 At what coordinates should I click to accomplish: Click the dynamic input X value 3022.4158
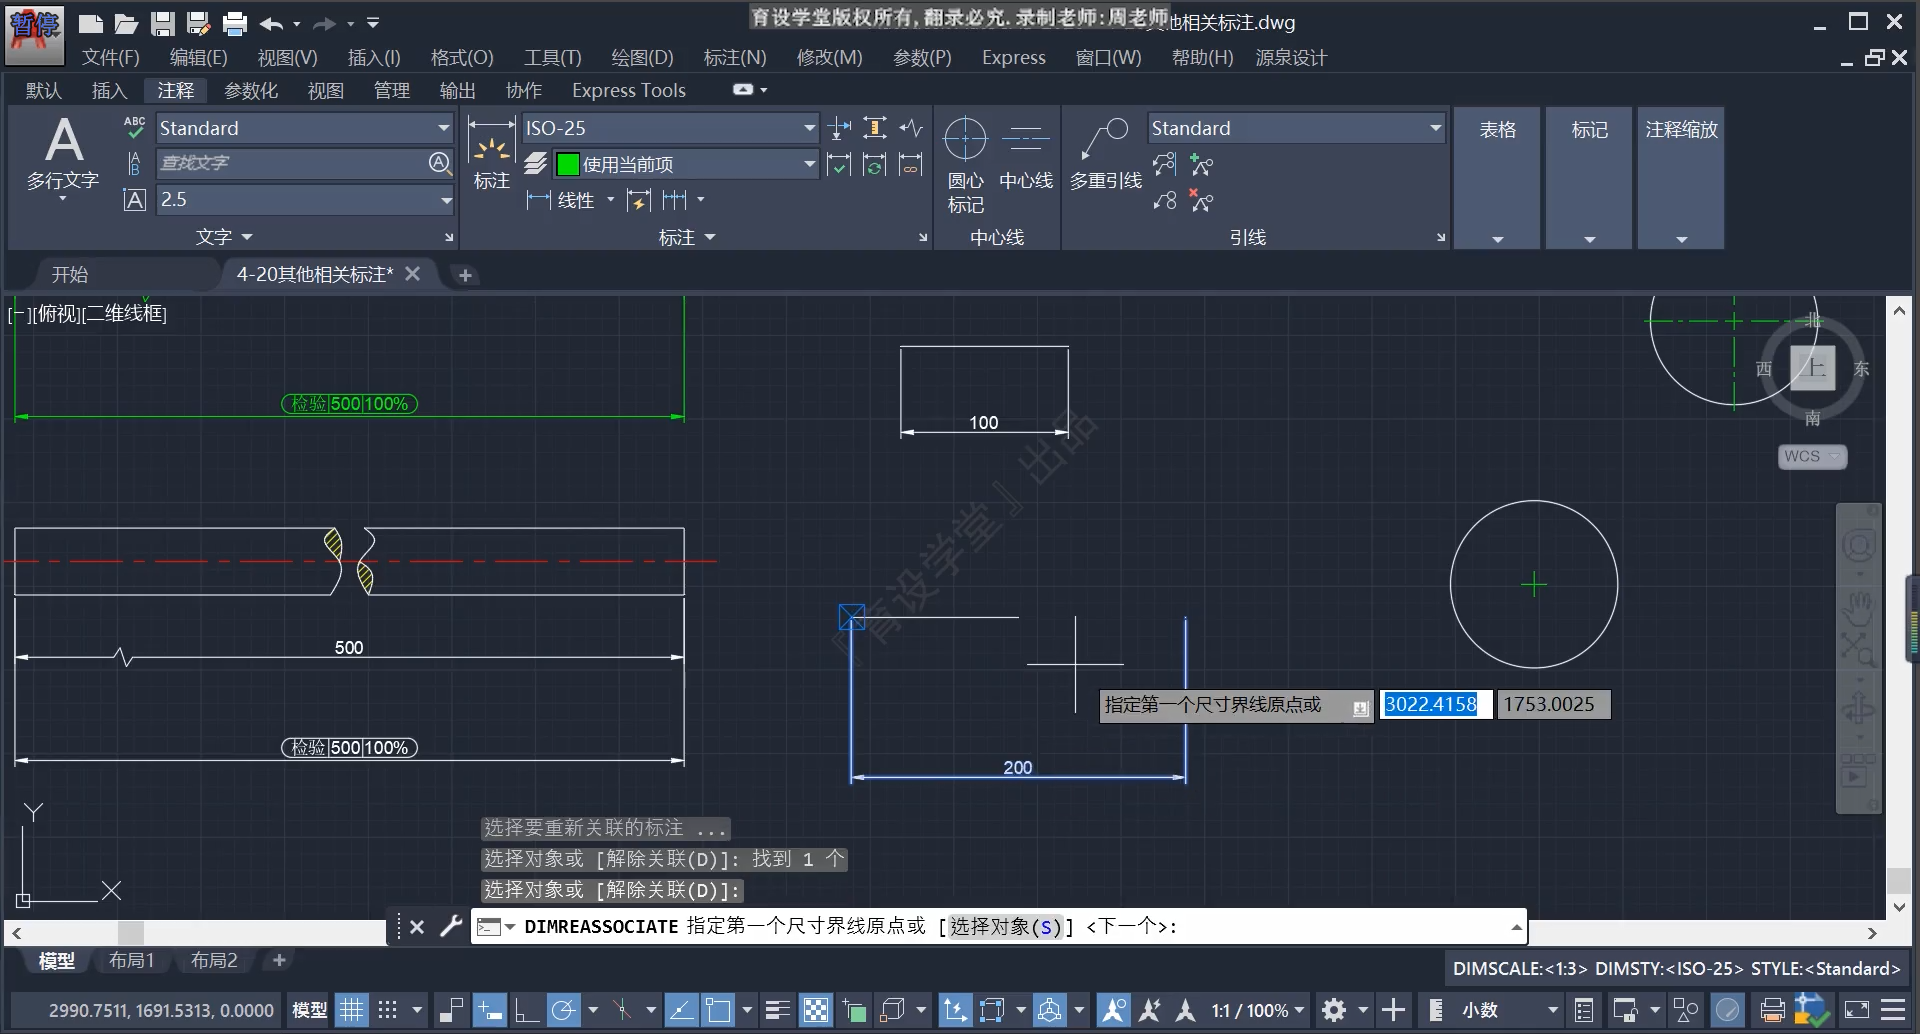1435,704
